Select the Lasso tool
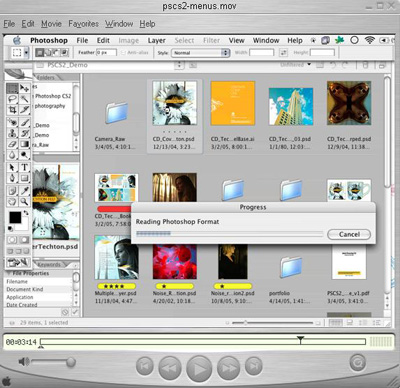The height and width of the screenshot is (388, 400). [12, 99]
